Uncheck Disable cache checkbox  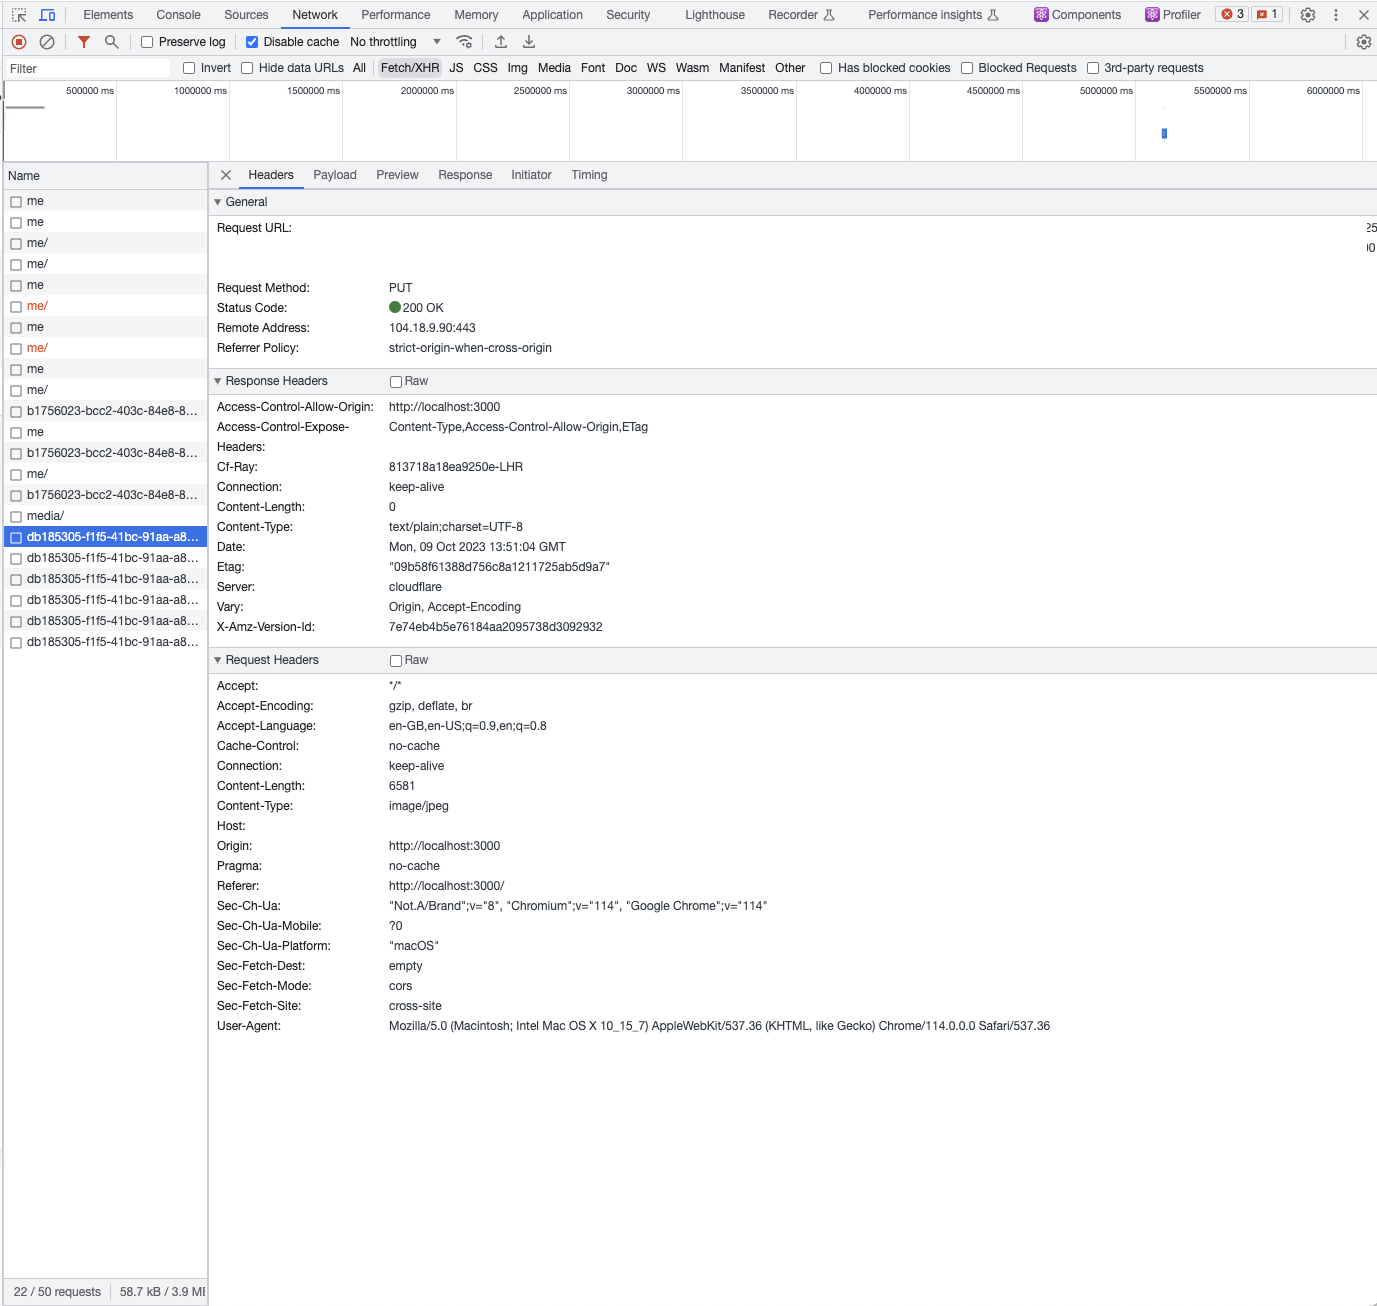coord(252,42)
